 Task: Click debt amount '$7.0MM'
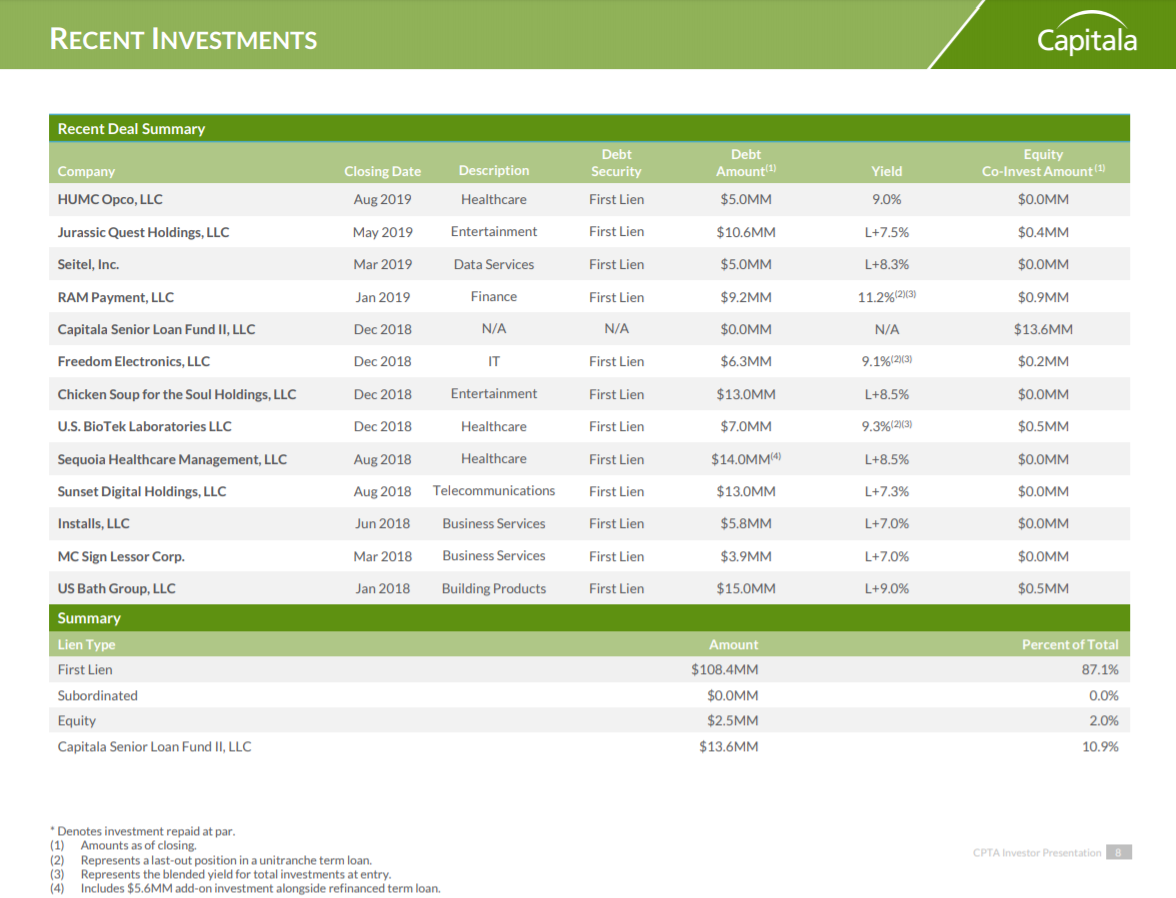coord(746,427)
